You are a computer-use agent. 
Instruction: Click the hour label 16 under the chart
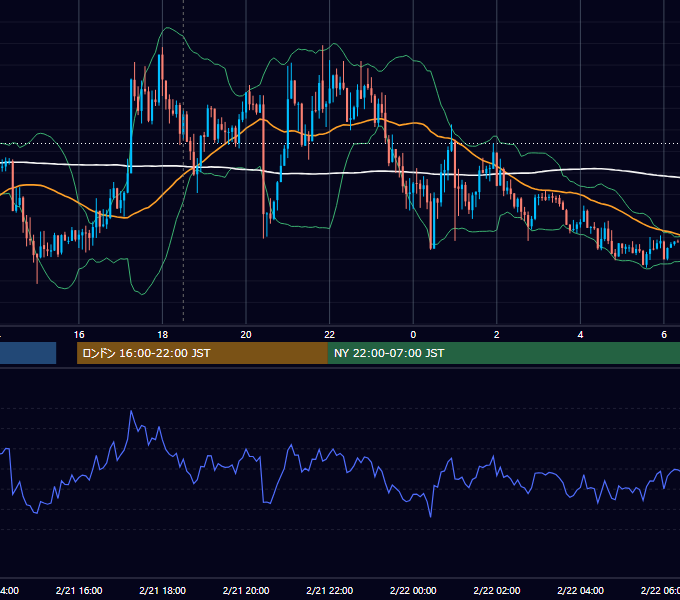[79, 335]
